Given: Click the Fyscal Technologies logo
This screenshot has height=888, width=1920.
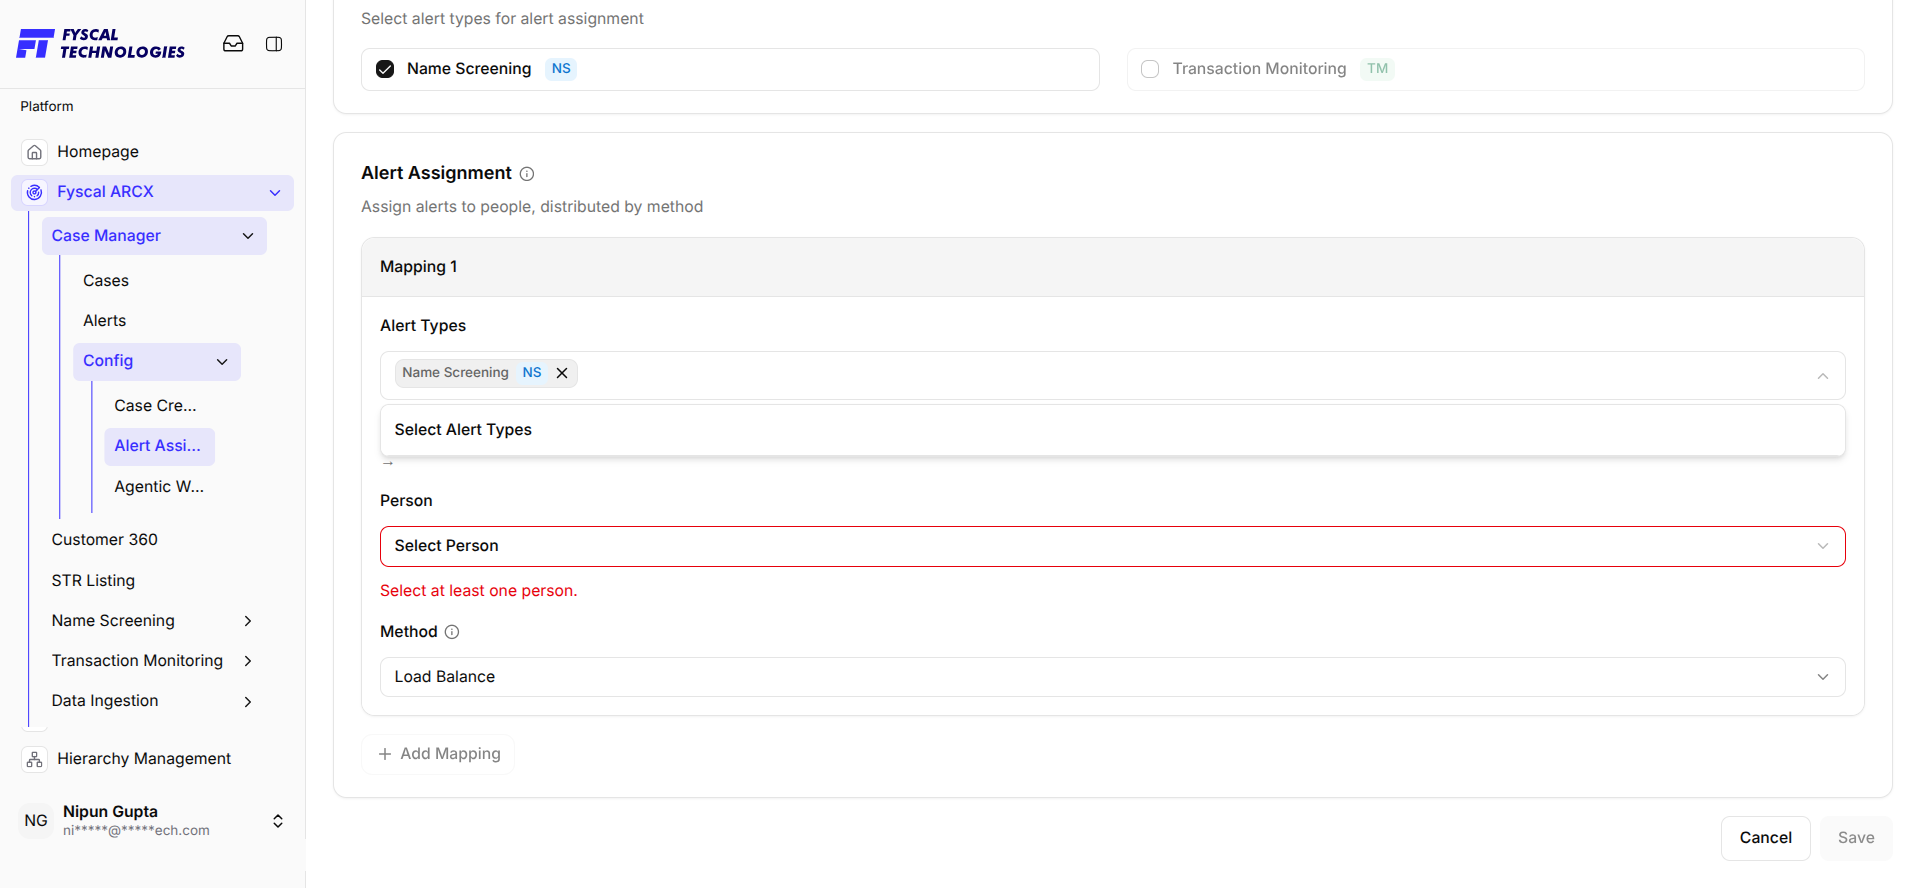Looking at the screenshot, I should click(x=101, y=44).
